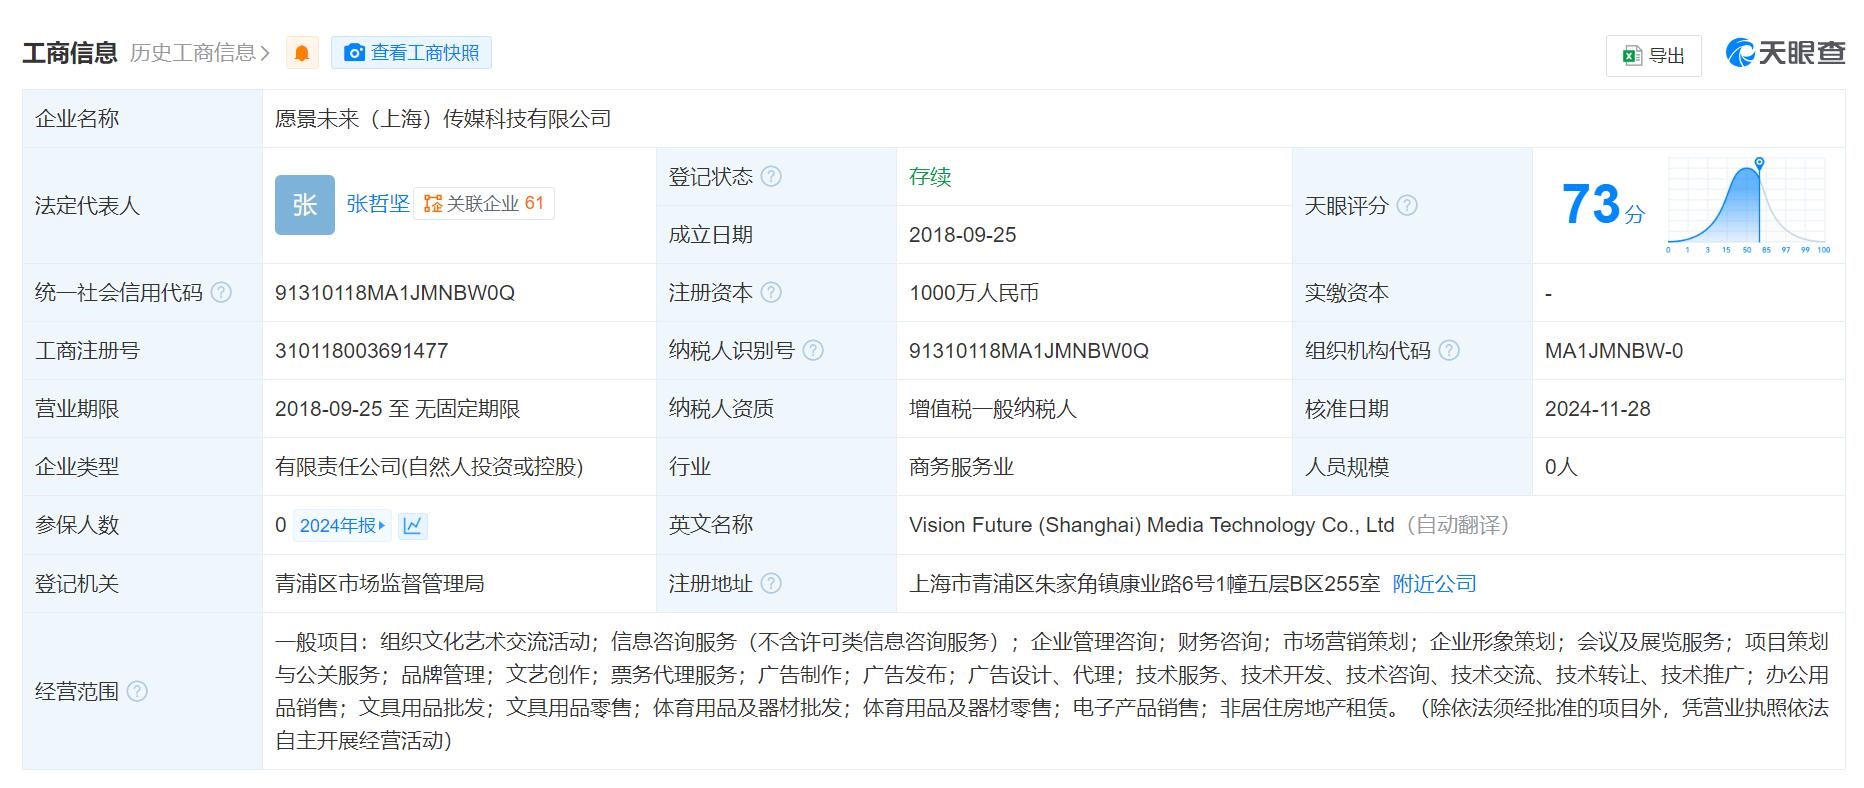Open 历史工商信息 history link
This screenshot has width=1864, height=788.
click(x=200, y=53)
